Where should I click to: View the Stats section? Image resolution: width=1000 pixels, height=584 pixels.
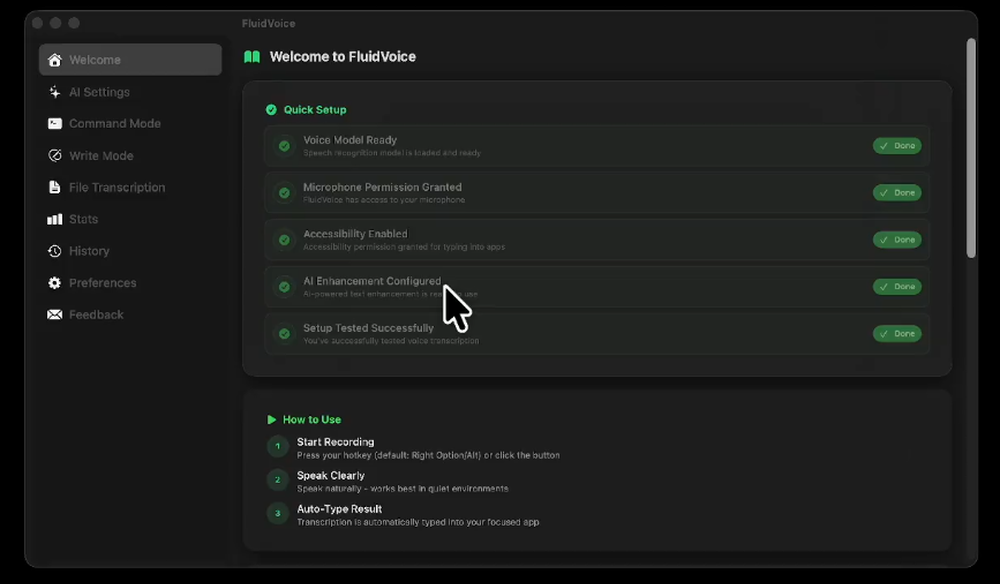point(84,219)
